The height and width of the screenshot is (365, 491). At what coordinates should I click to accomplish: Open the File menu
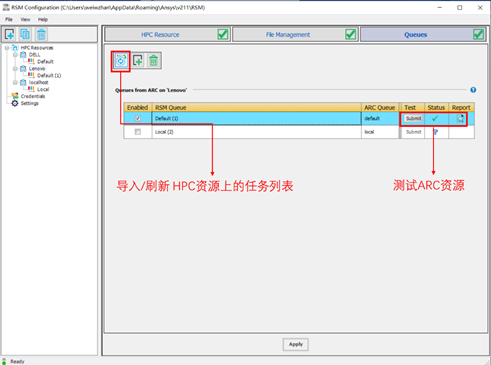point(9,19)
